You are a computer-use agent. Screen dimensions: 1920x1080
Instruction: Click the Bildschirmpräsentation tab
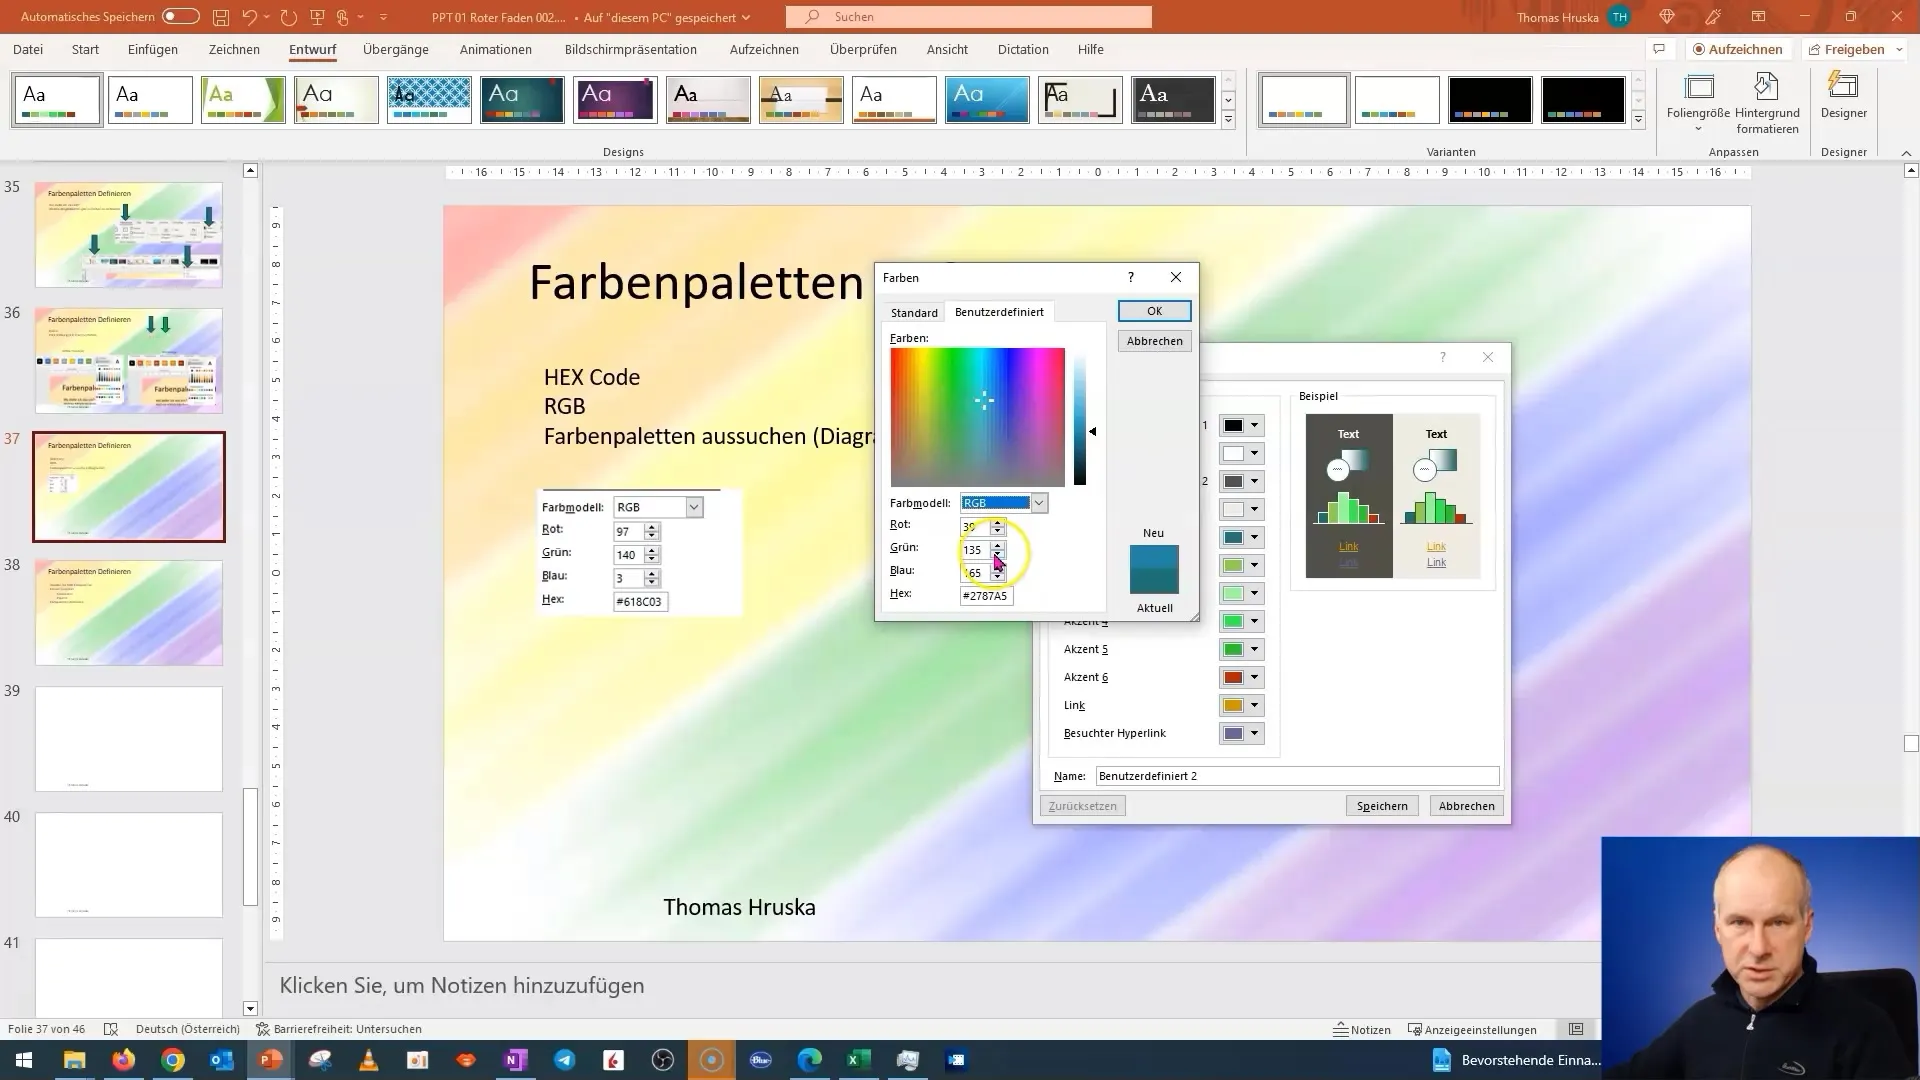(x=630, y=50)
